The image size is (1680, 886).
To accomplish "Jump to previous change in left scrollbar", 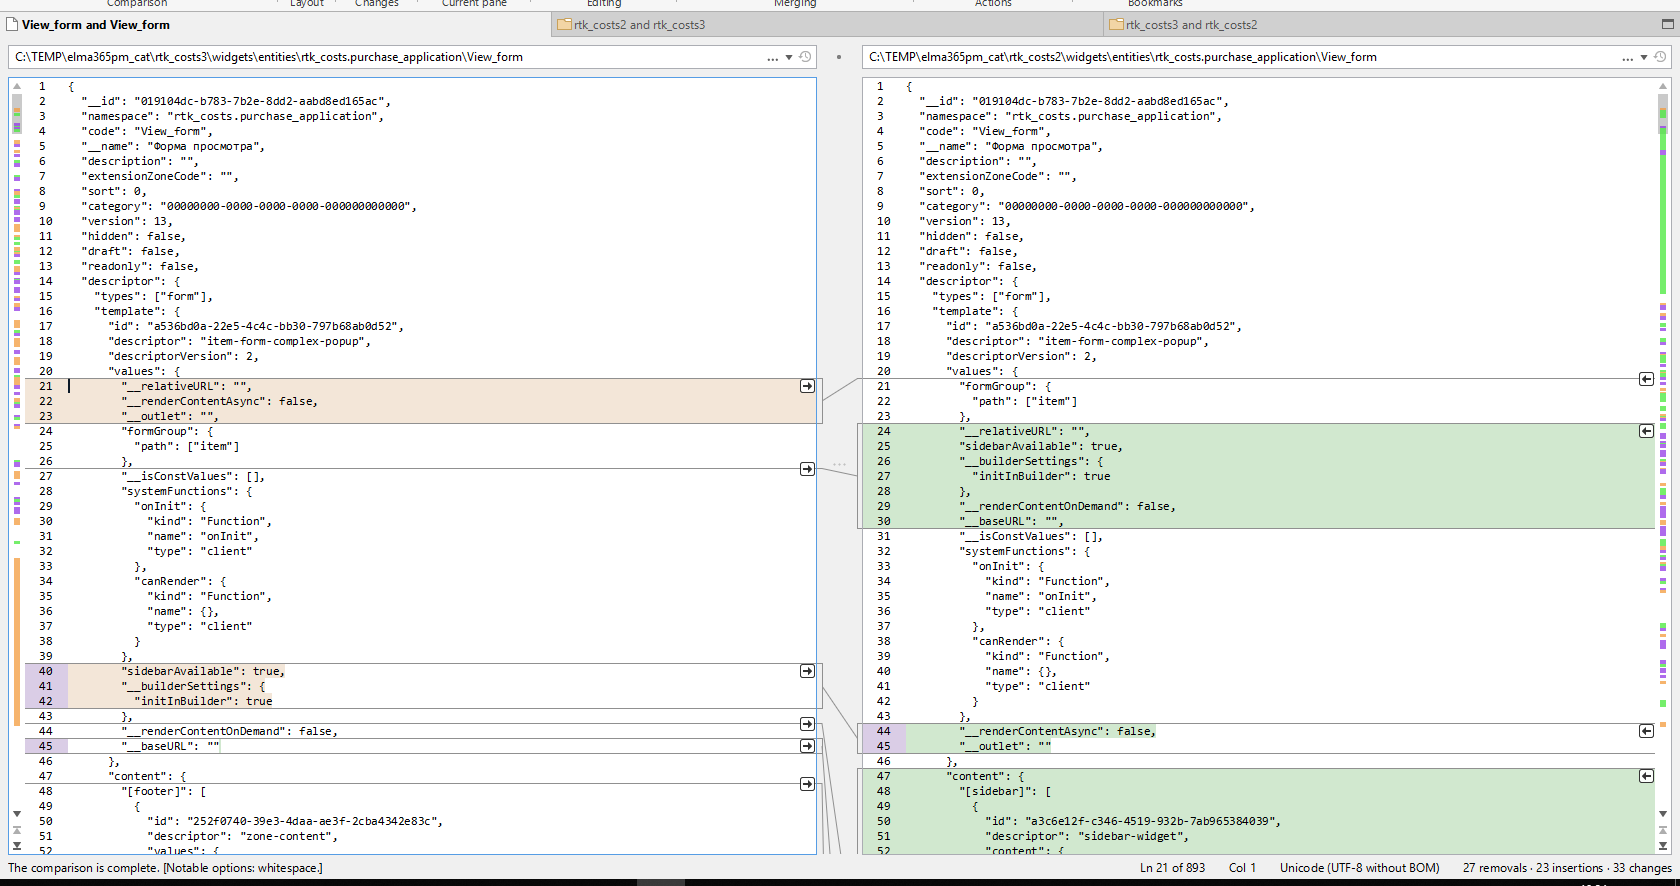I will coord(17,830).
